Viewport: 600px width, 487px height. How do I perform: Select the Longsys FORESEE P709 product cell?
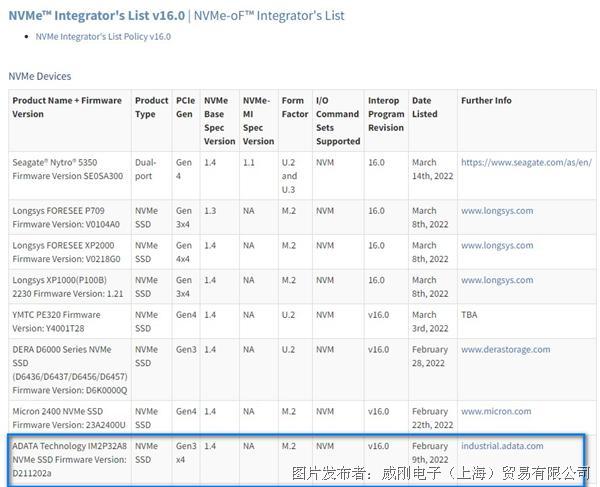[70, 217]
